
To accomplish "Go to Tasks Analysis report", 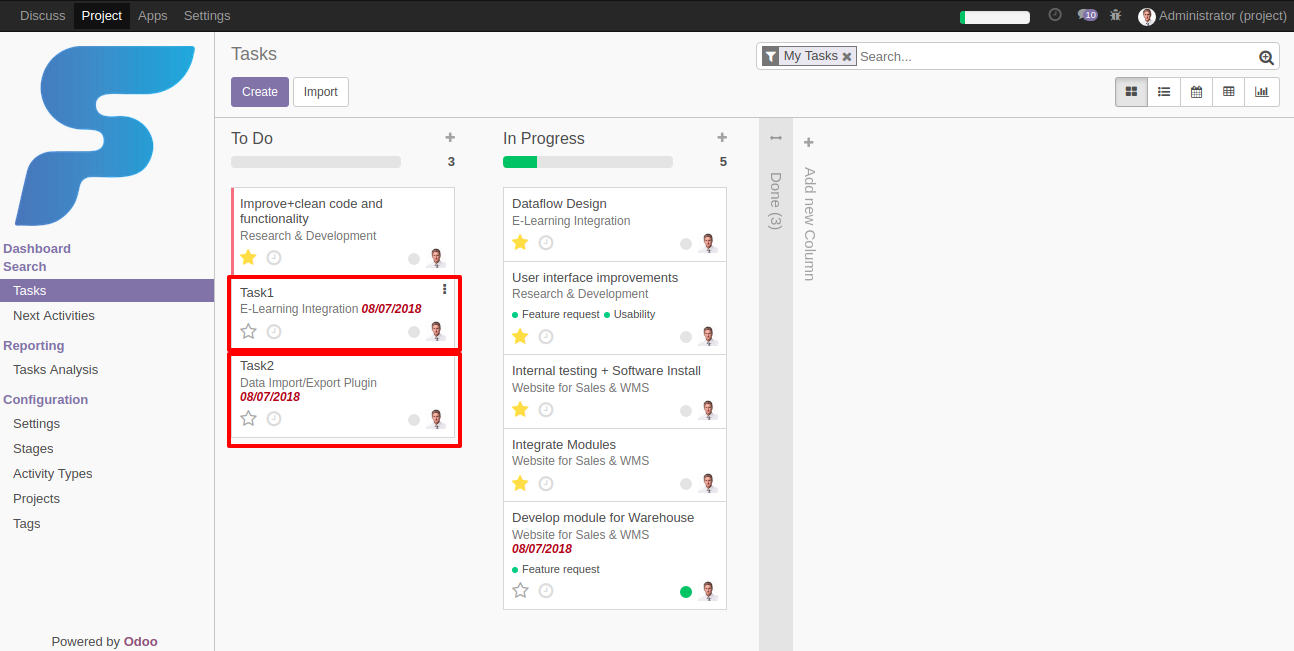I will pos(56,370).
